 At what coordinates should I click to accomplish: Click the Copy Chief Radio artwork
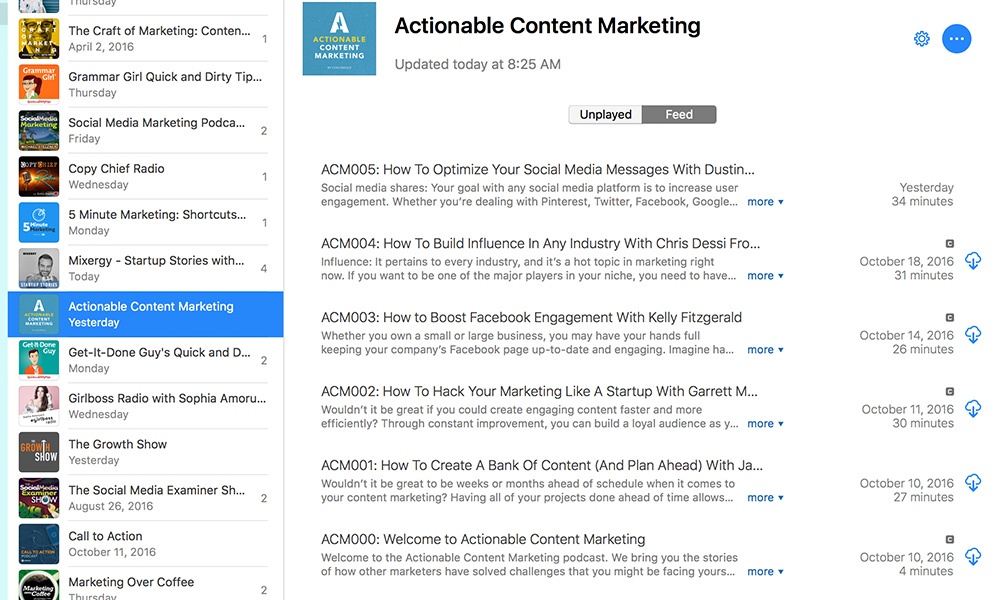39,176
